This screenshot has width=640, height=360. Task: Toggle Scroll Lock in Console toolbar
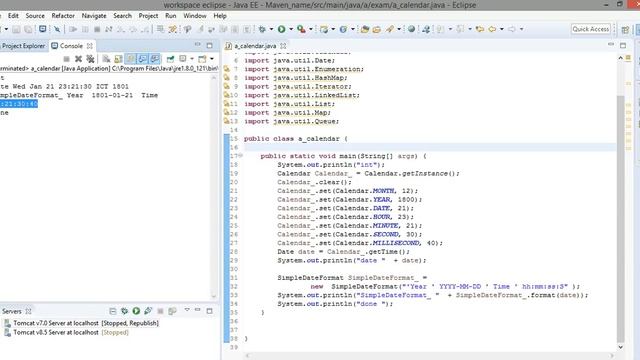[x=118, y=59]
